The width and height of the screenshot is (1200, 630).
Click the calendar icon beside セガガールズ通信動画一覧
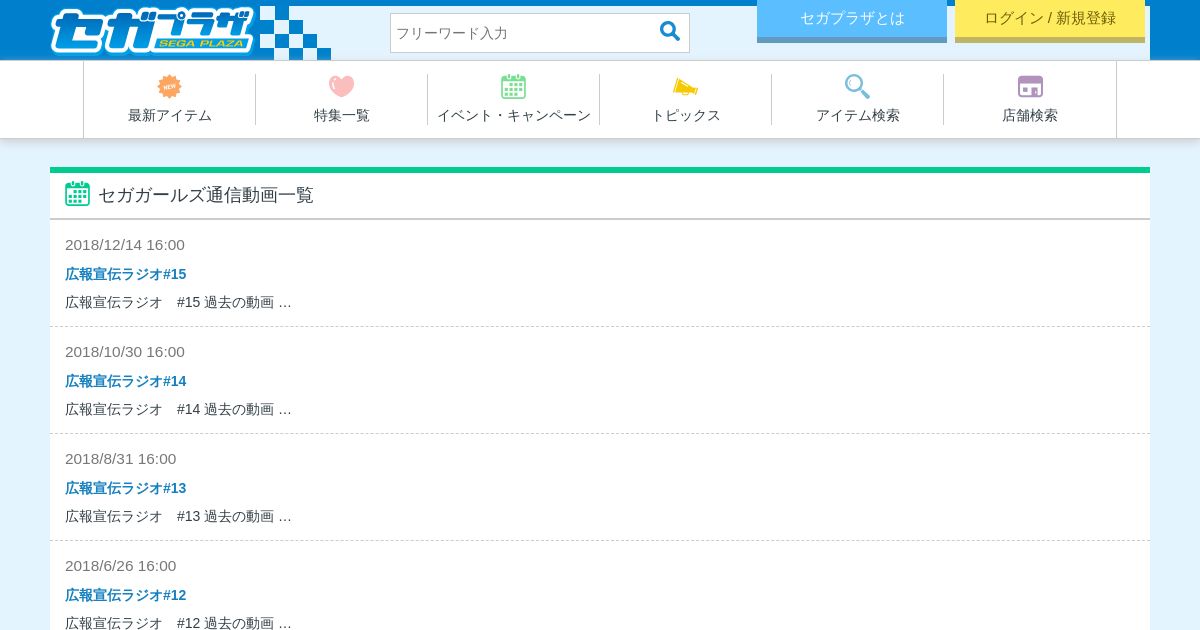[77, 194]
